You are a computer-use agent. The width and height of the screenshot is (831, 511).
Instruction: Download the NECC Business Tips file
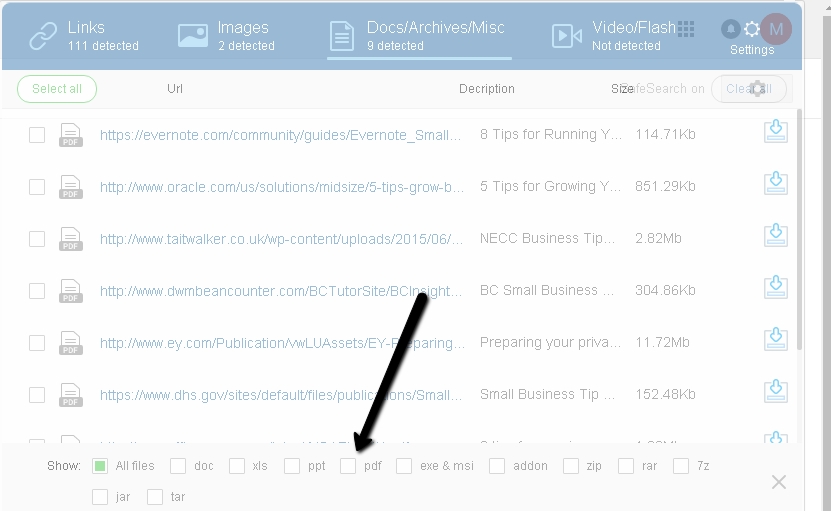[775, 236]
